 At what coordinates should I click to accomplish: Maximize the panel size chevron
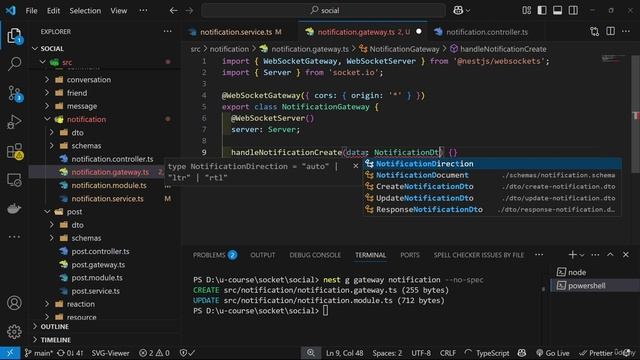point(610,255)
